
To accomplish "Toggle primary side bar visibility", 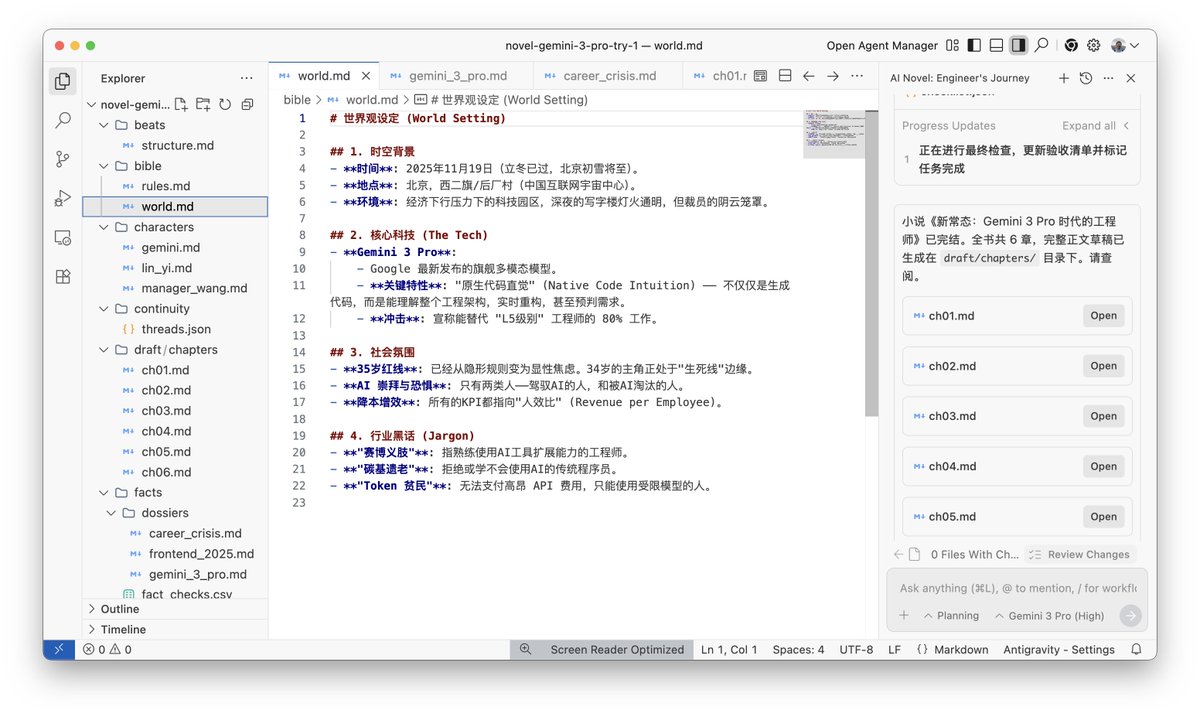I will click(974, 45).
